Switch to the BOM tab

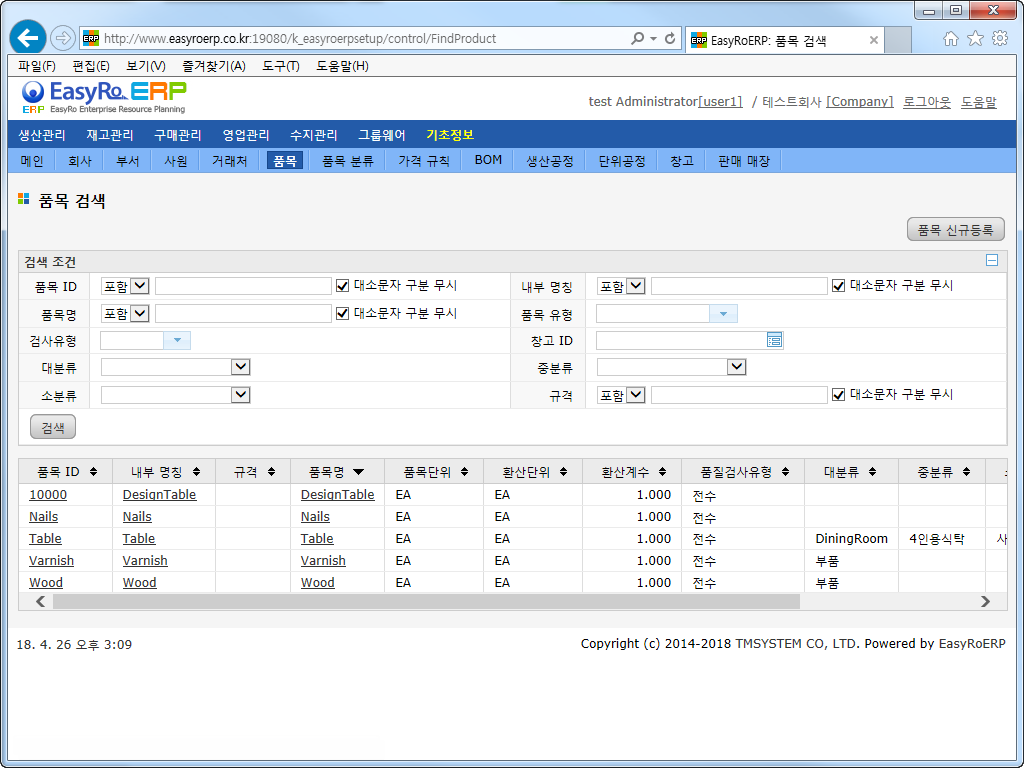pyautogui.click(x=488, y=160)
